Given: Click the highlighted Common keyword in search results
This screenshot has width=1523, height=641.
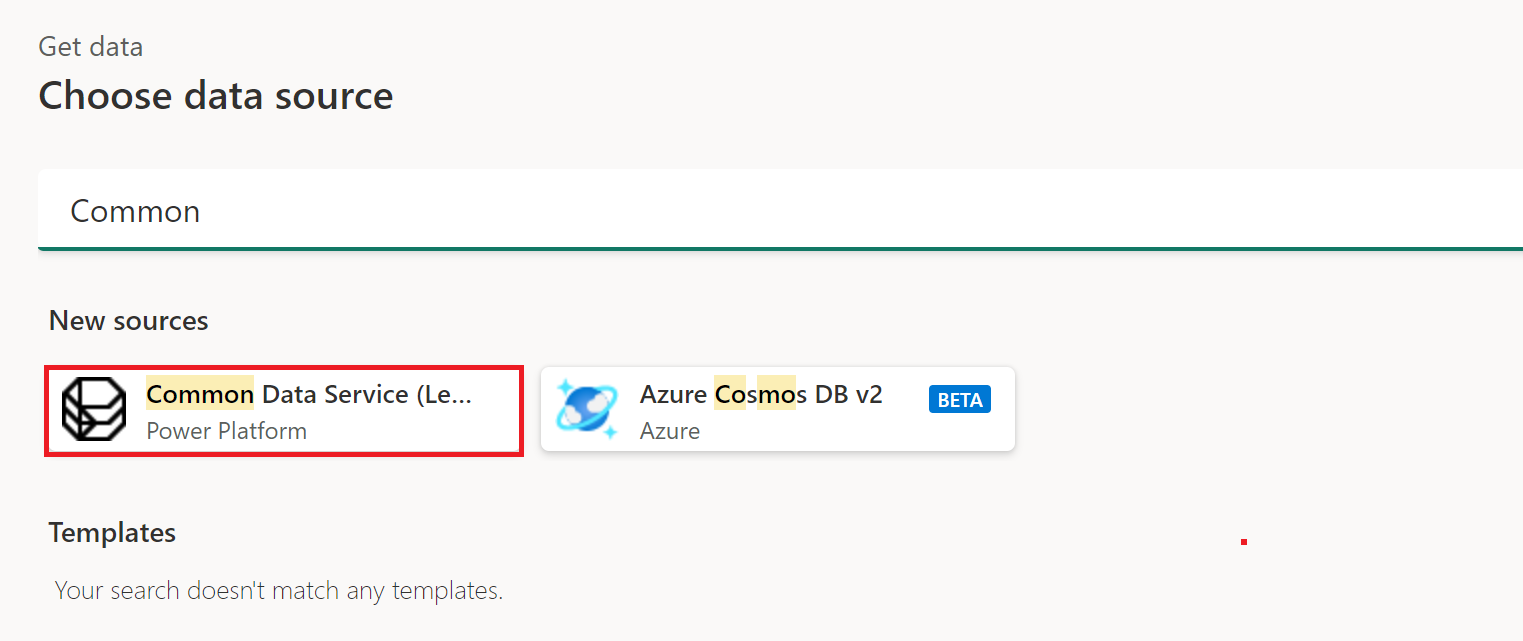Looking at the screenshot, I should tap(199, 394).
